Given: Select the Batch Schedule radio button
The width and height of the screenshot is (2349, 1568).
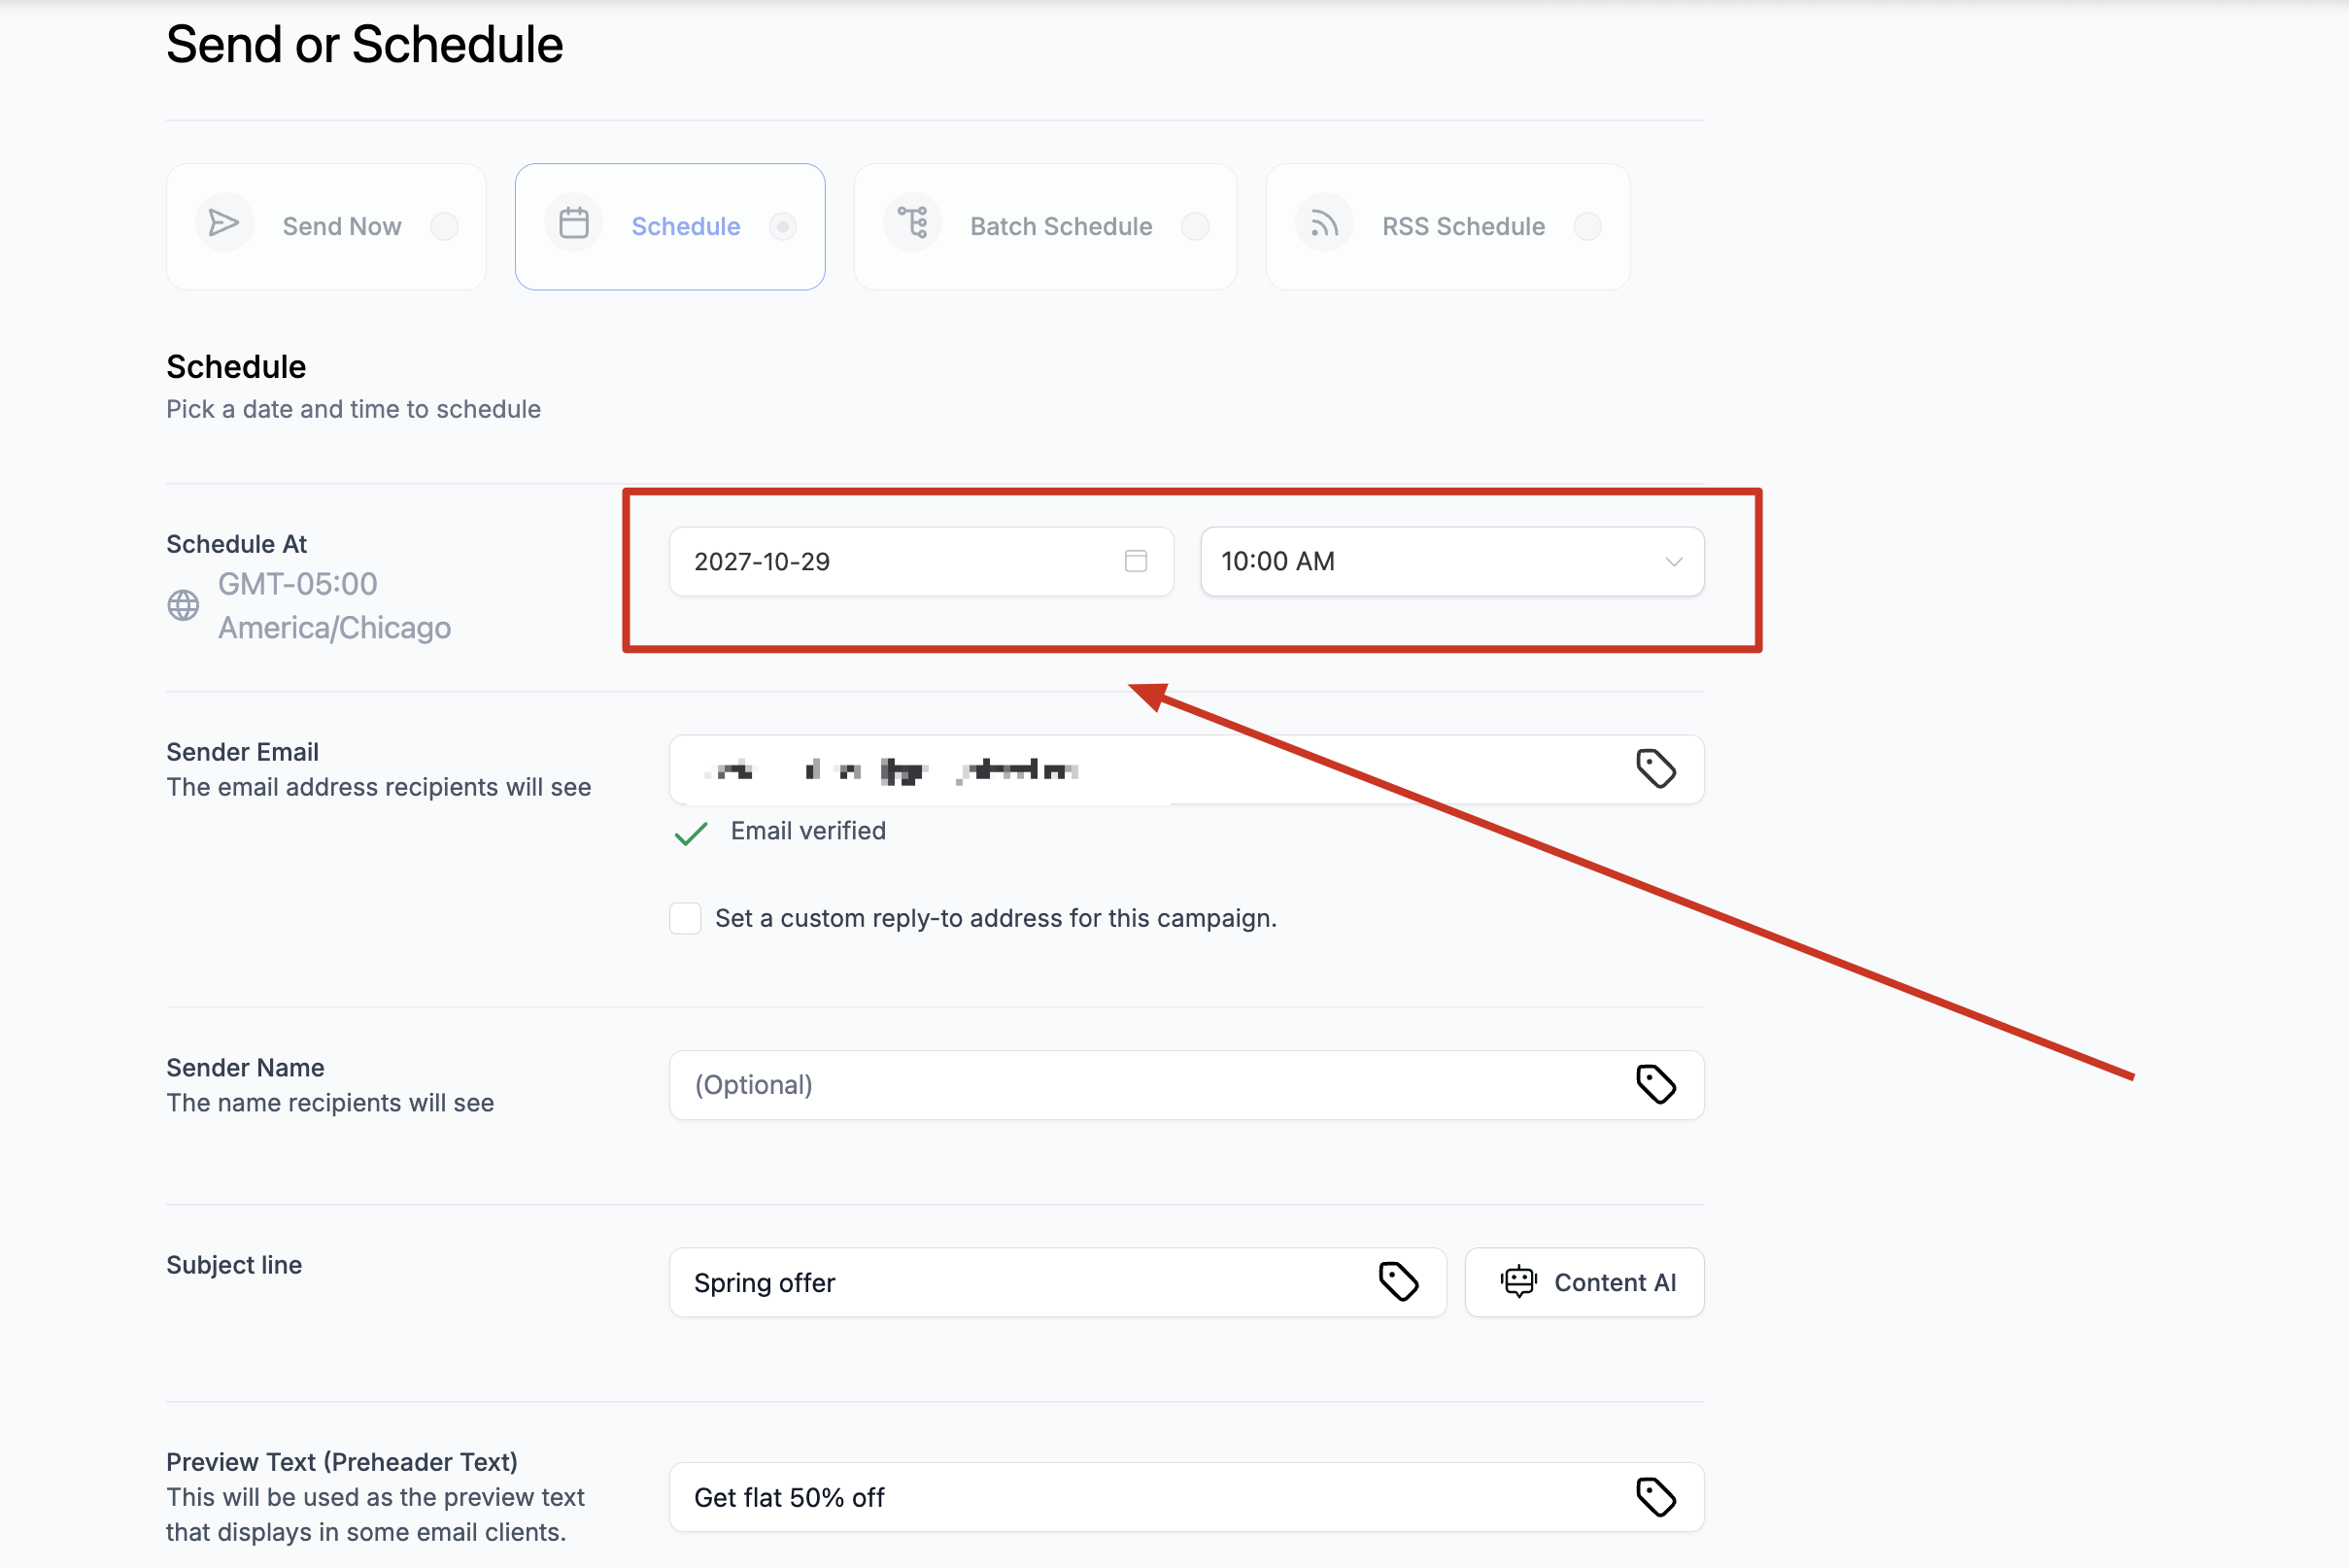Looking at the screenshot, I should (1194, 227).
